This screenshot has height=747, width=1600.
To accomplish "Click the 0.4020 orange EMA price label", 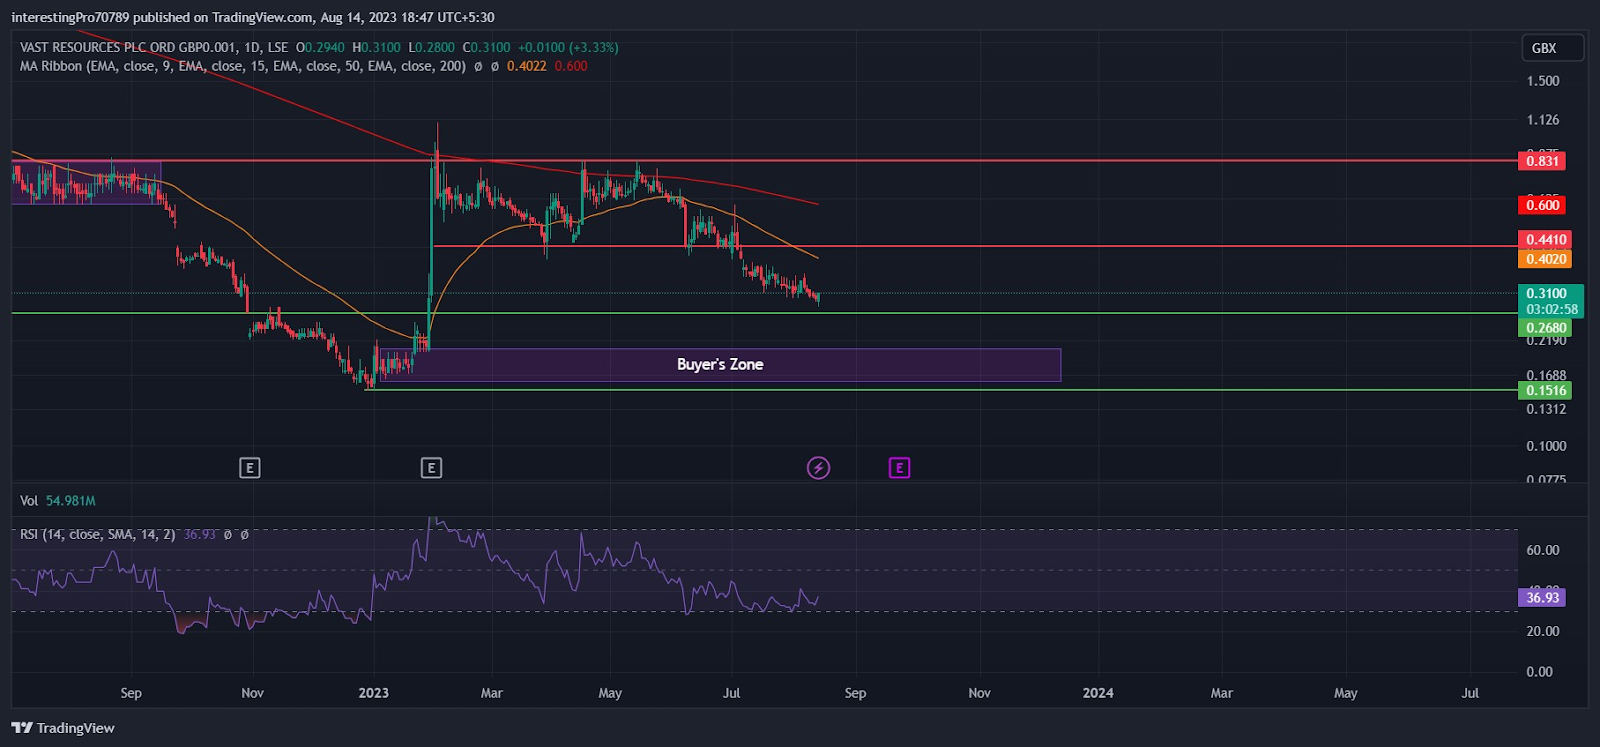I will (1545, 259).
